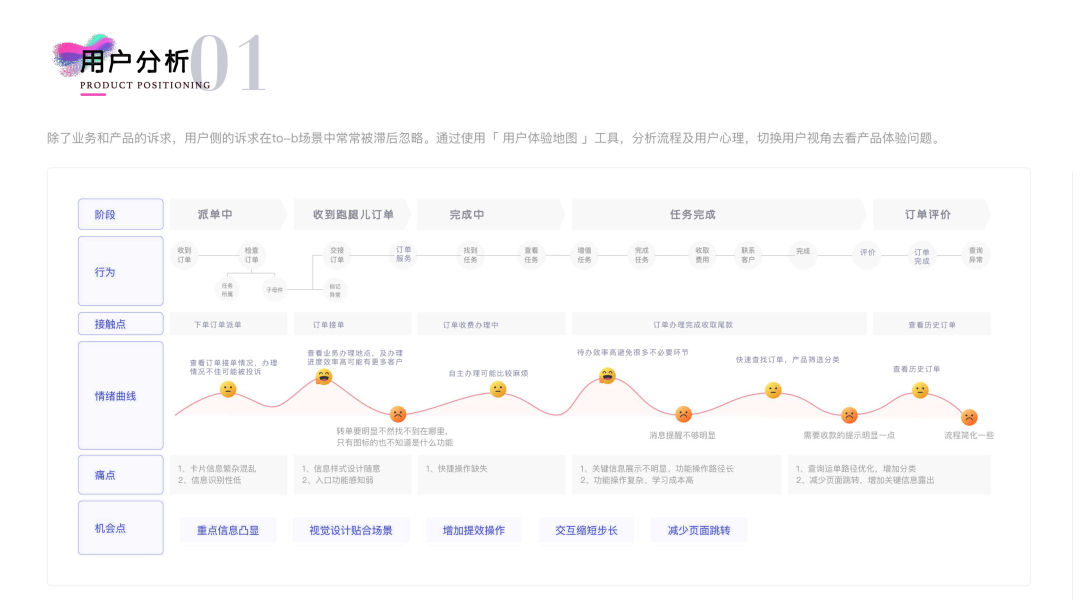Click the sad emoji above '流程简化一些'
Screen dimensions: 1081x600
tap(969, 417)
